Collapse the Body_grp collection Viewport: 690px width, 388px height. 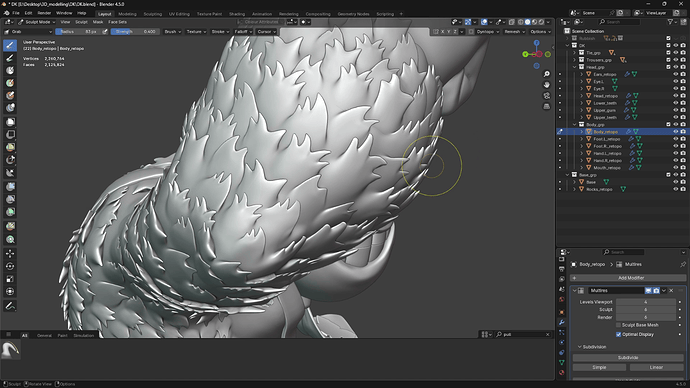coord(574,124)
